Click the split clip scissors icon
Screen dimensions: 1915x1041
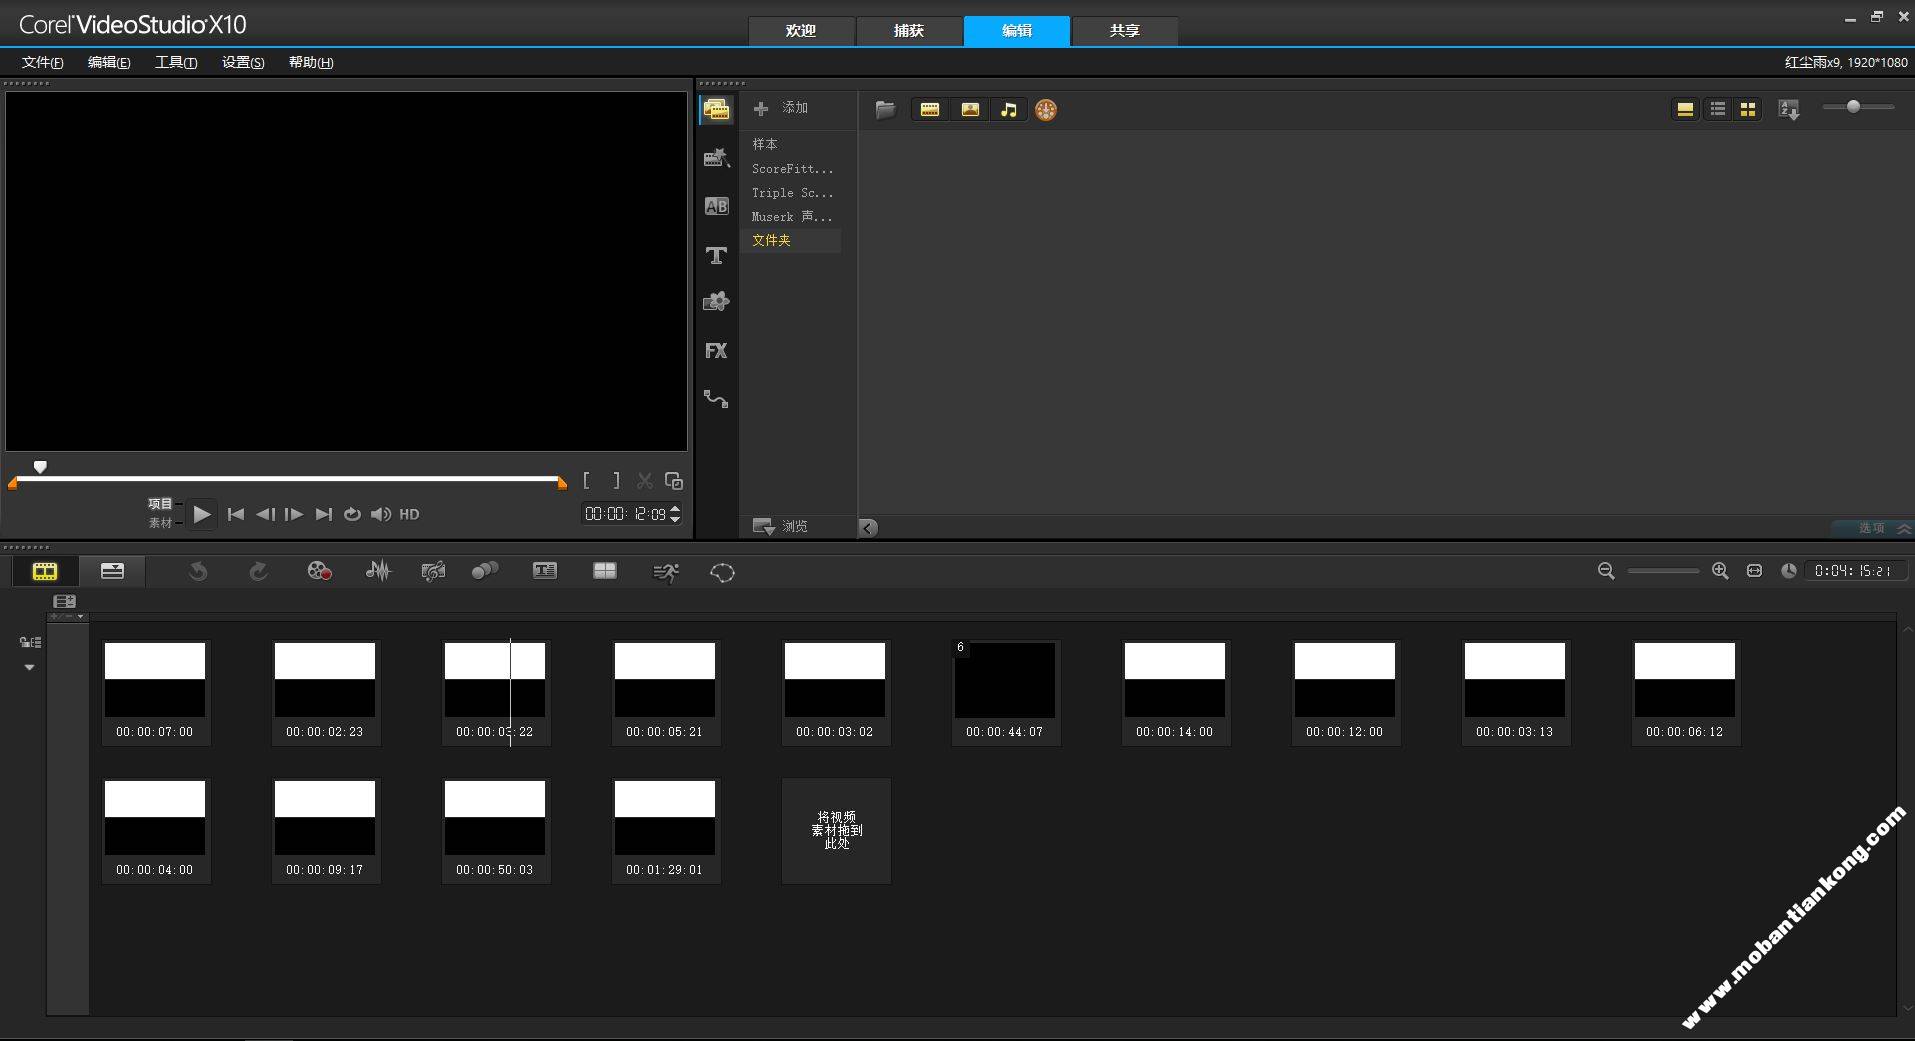(x=645, y=481)
